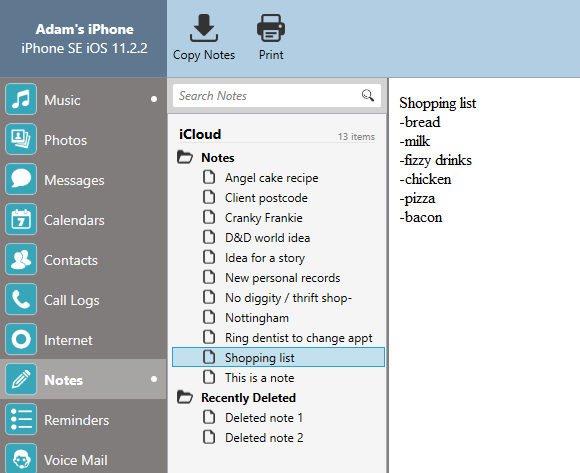This screenshot has height=473, width=580.
Task: Open the Calendars icon in sidebar
Action: pyautogui.click(x=21, y=219)
